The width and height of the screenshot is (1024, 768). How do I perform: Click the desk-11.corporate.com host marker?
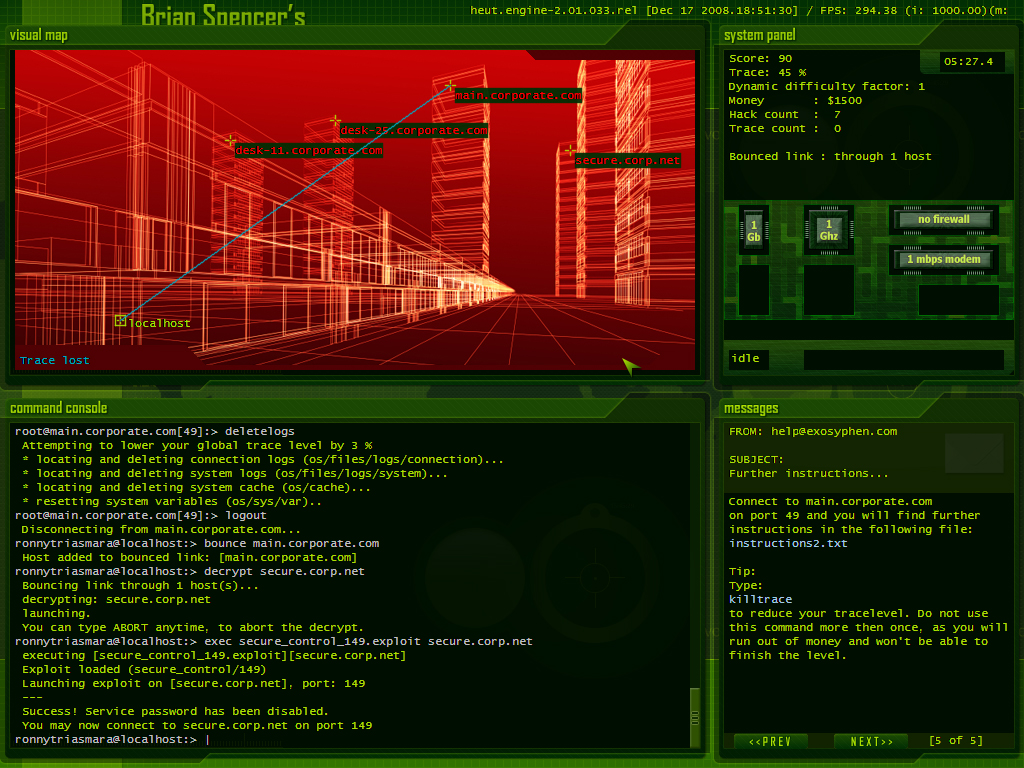click(231, 141)
